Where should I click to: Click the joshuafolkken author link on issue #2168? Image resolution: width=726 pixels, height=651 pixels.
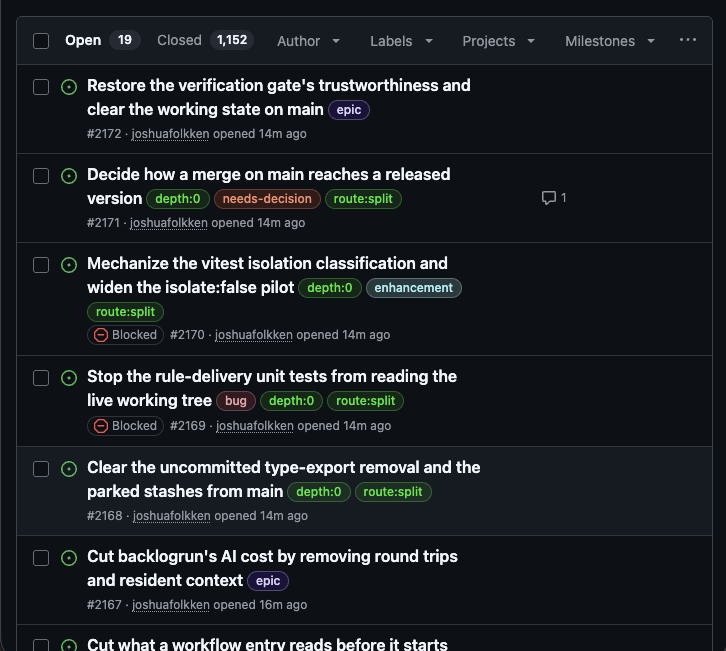click(x=172, y=516)
